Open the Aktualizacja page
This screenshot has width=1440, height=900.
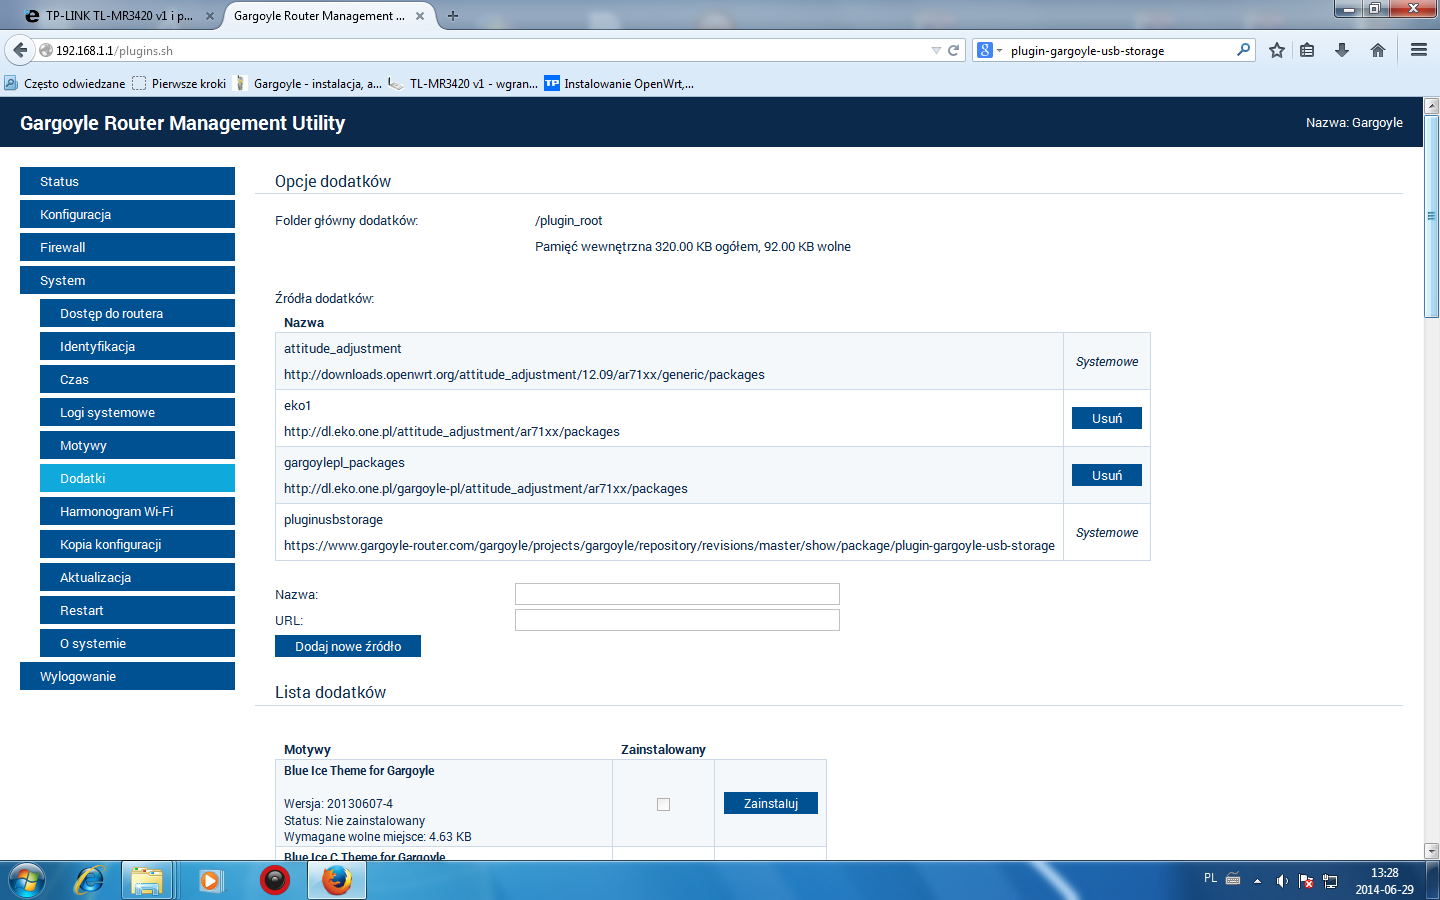(x=137, y=577)
